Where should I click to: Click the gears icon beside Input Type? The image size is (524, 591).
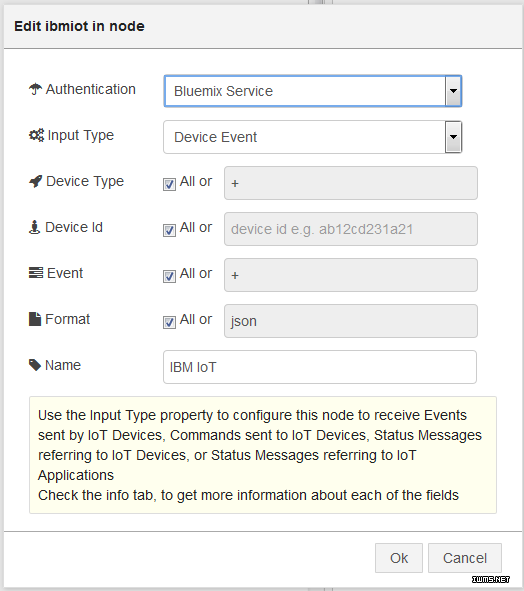[36, 135]
